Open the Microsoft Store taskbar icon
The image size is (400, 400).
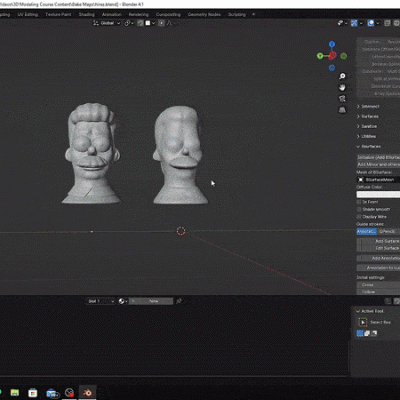click(x=33, y=393)
